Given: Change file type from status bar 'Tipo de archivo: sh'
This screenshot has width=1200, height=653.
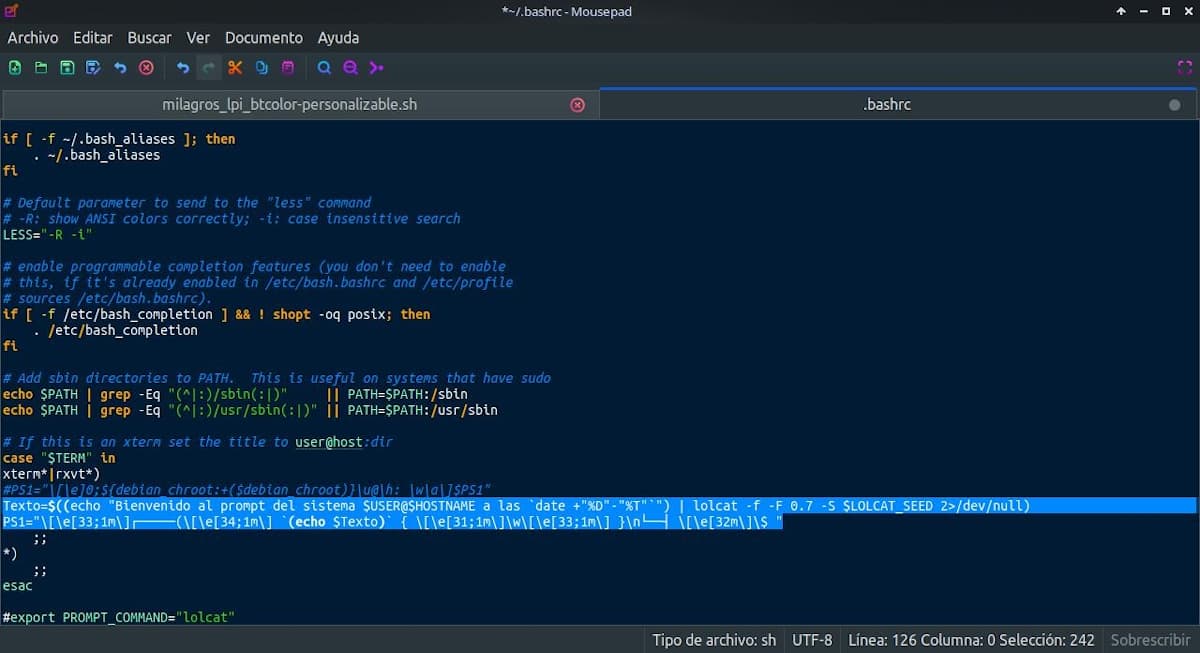Looking at the screenshot, I should (714, 640).
